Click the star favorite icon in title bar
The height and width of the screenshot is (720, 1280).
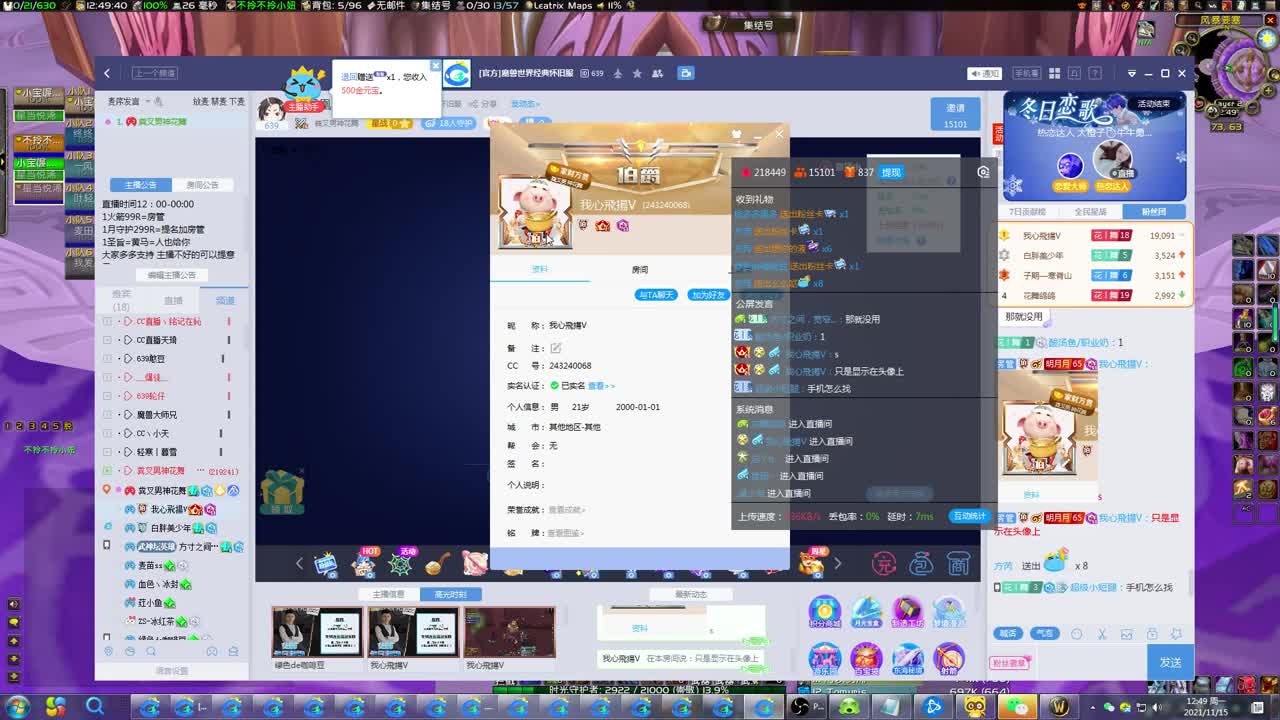coord(637,73)
